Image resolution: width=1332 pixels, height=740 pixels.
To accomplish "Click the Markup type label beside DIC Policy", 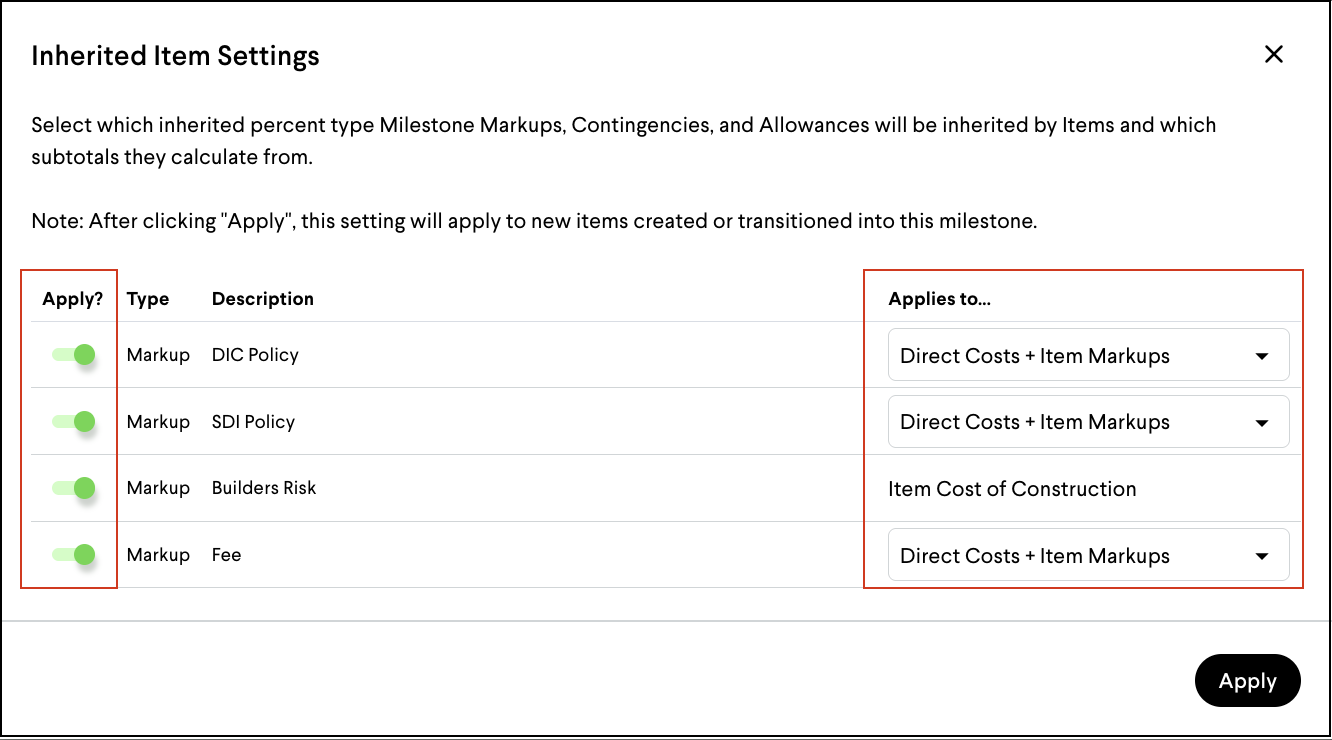I will [158, 355].
